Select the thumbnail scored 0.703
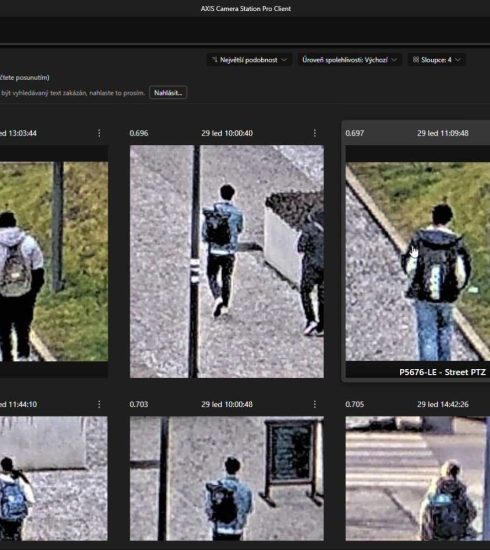 click(x=227, y=478)
